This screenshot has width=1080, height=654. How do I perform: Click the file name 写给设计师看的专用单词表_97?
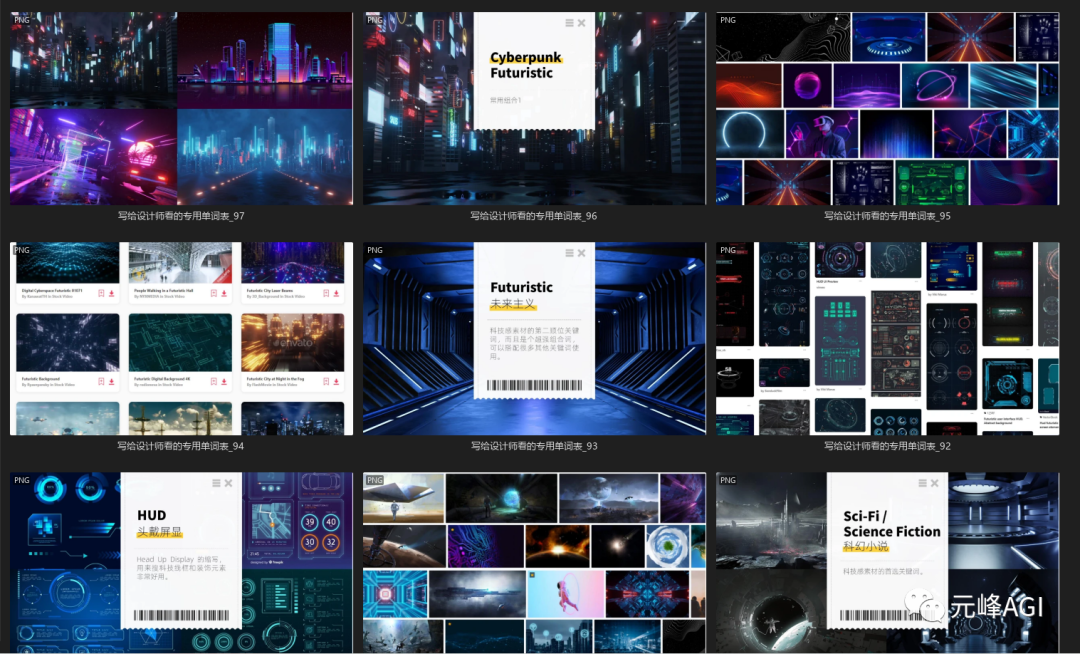pyautogui.click(x=181, y=216)
